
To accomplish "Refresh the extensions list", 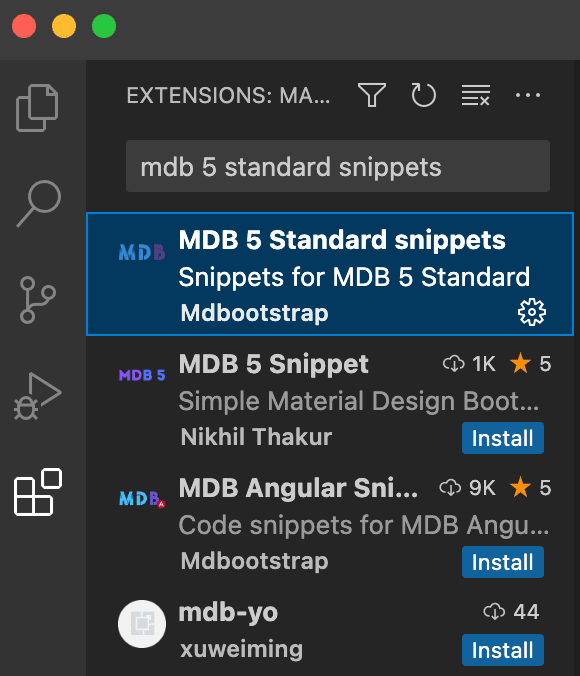I will (x=423, y=95).
